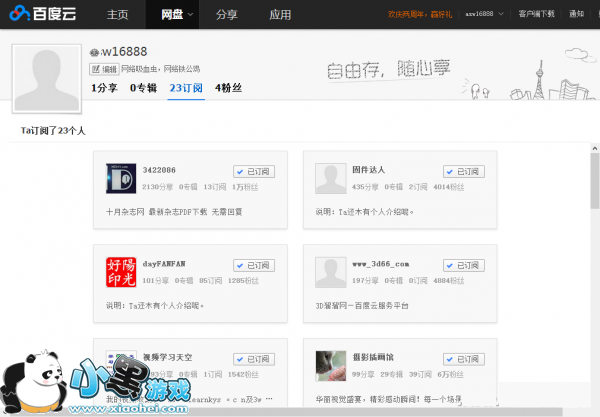Switch to the 23订阅 tab
Image resolution: width=600 pixels, height=417 pixels.
point(186,88)
